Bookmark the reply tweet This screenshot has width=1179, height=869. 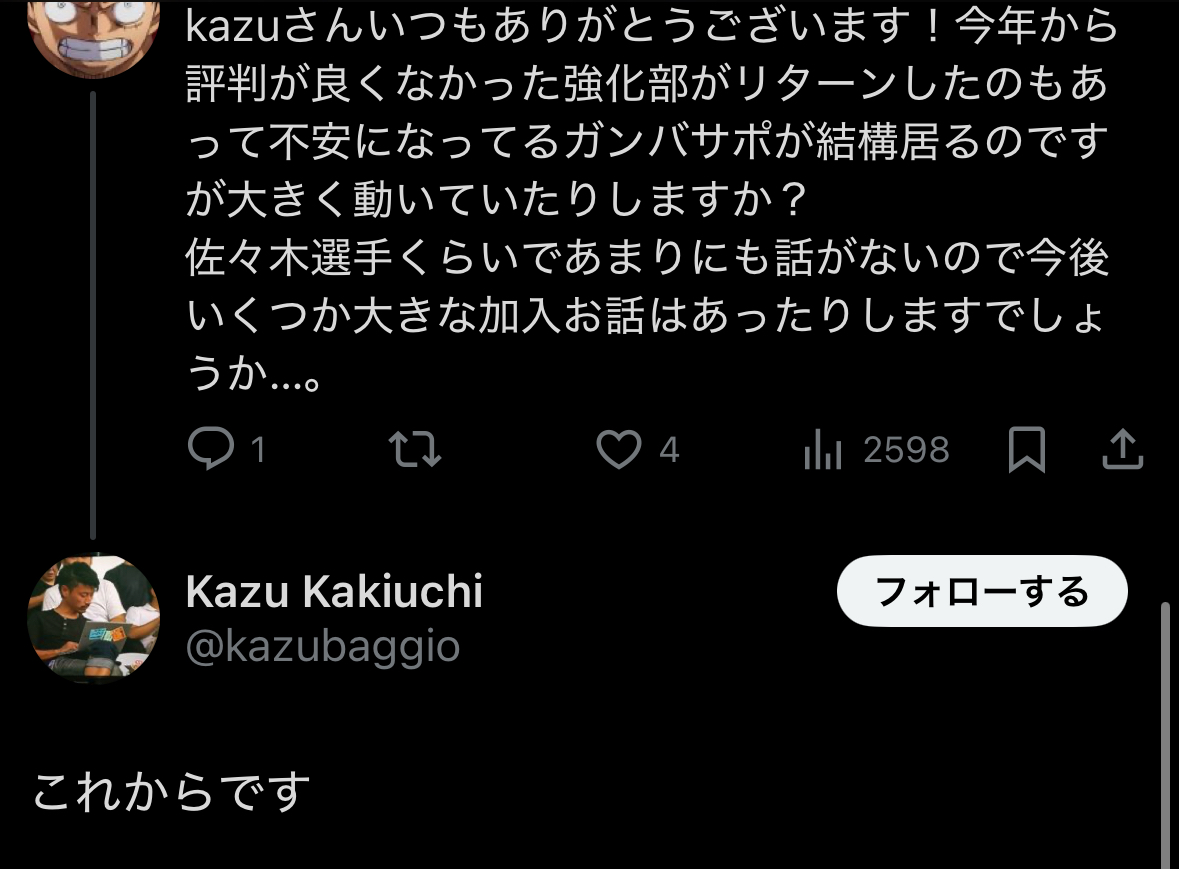point(1026,449)
